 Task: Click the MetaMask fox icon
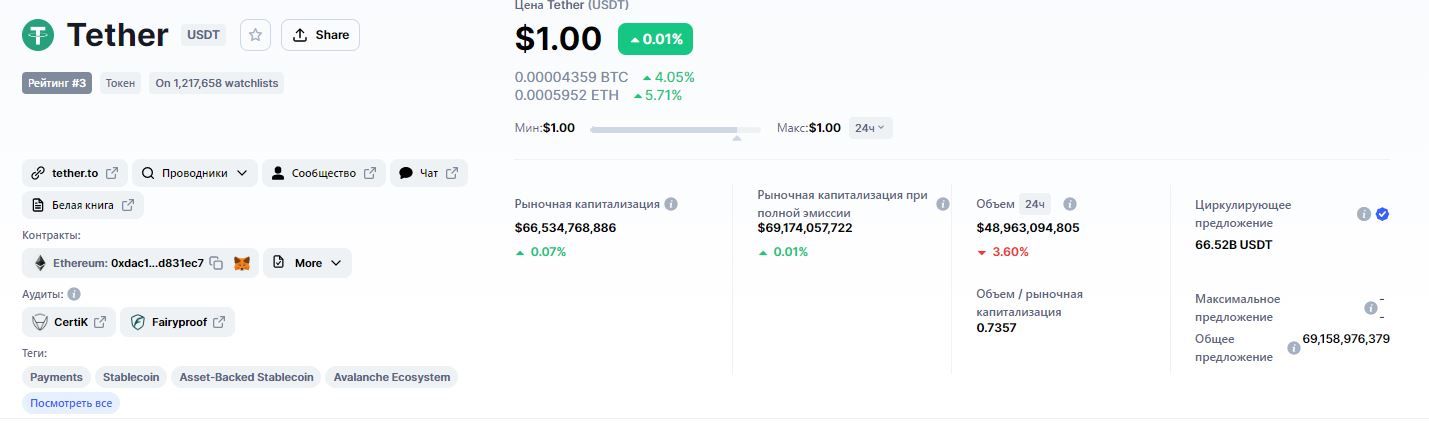click(242, 263)
